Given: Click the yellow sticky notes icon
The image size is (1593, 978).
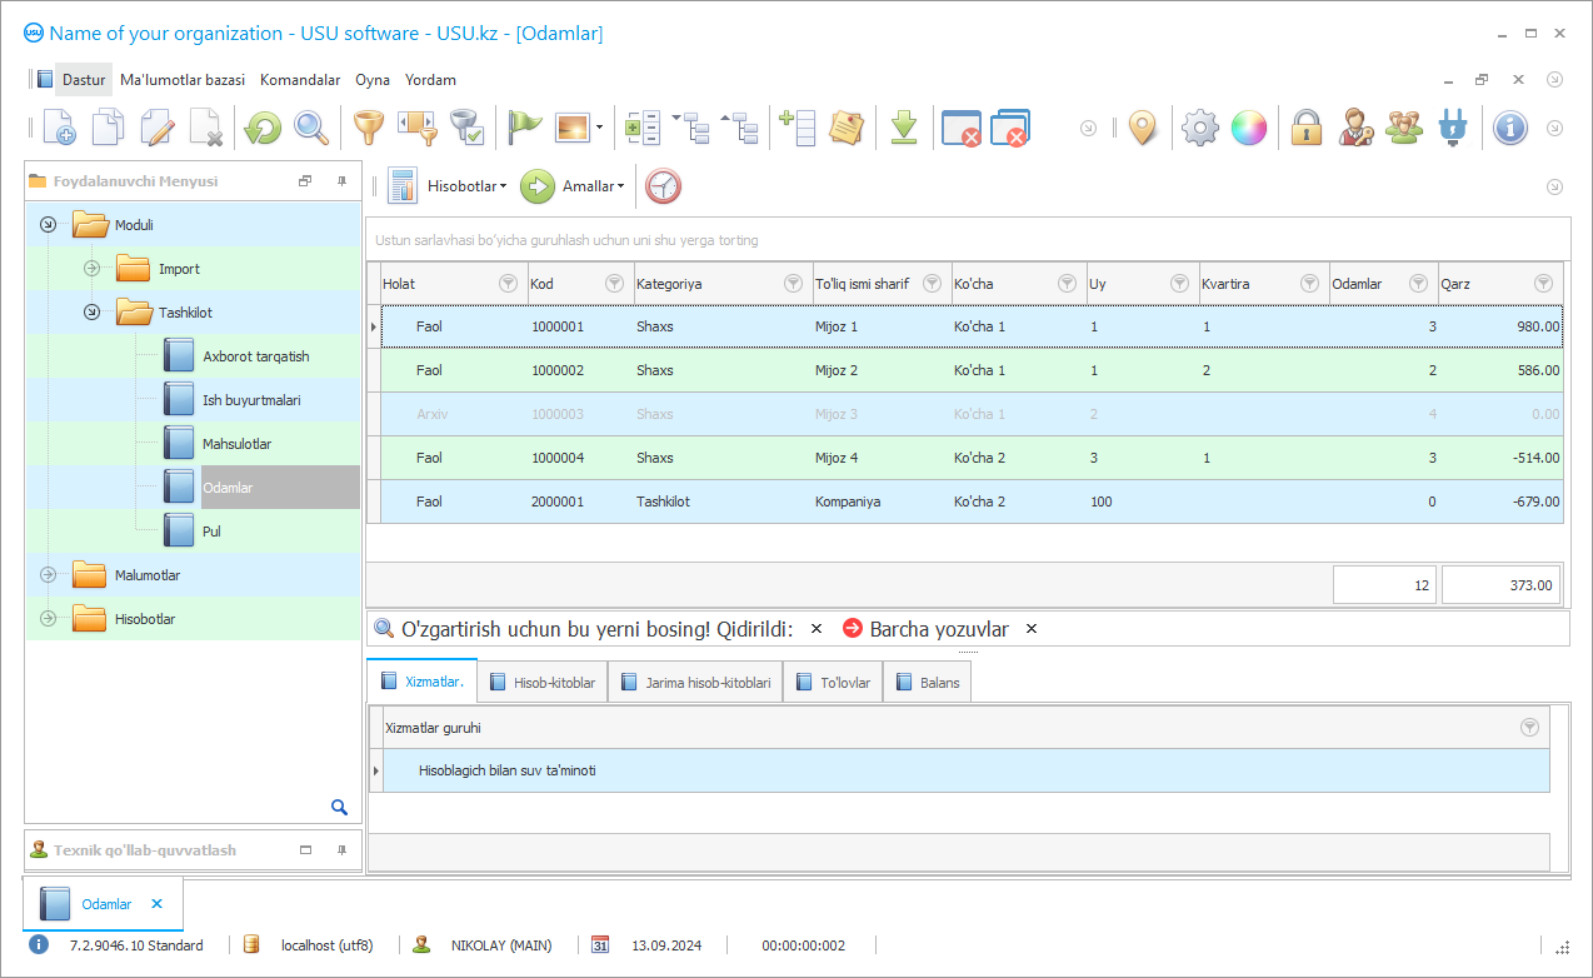Looking at the screenshot, I should 847,128.
